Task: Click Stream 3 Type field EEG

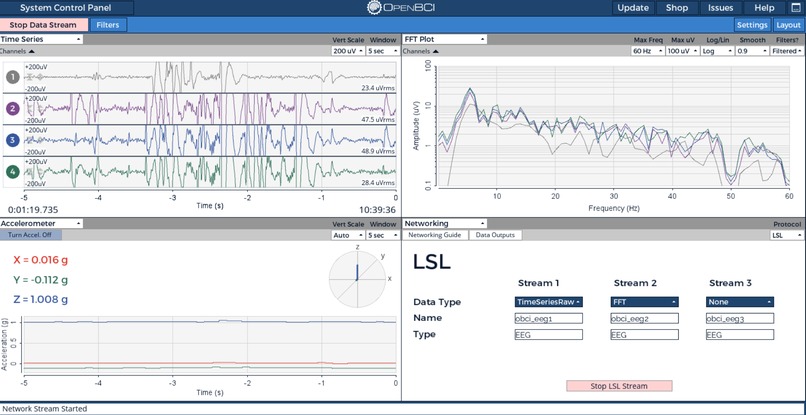Action: (740, 335)
